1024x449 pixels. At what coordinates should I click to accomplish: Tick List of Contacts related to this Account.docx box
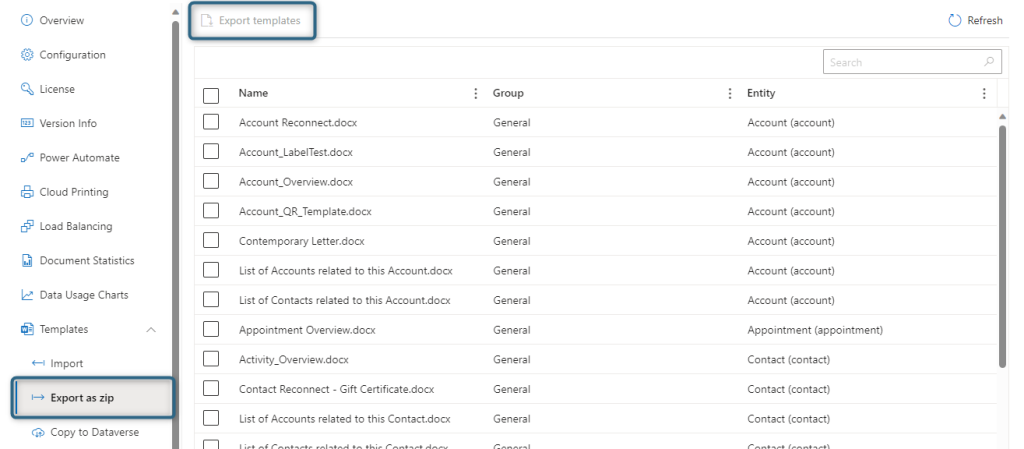pyautogui.click(x=211, y=300)
